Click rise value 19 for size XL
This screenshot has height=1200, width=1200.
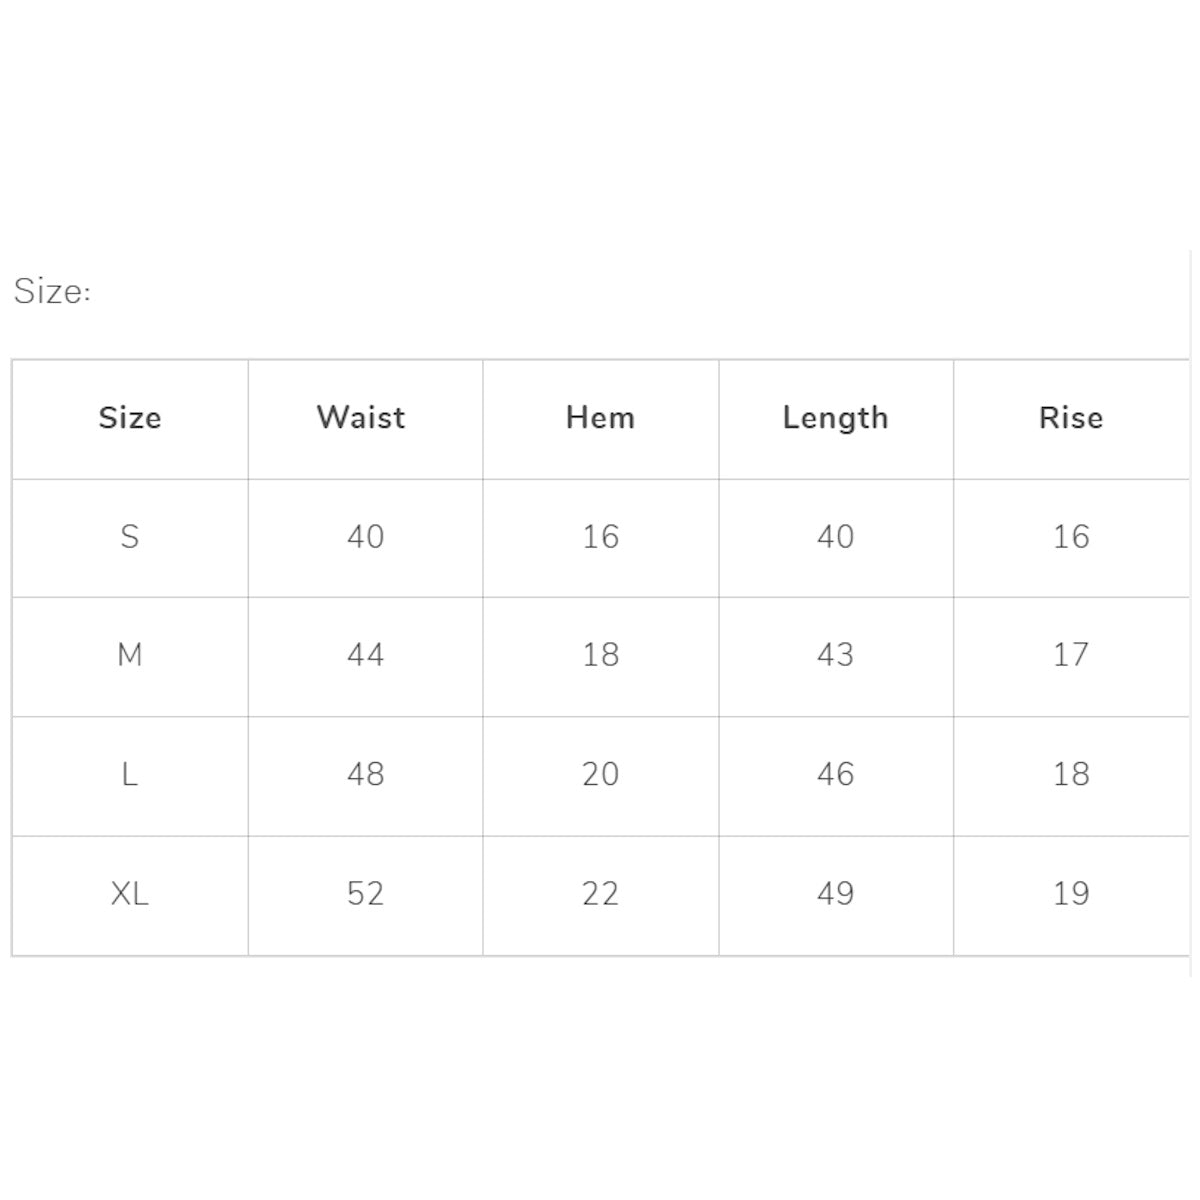coord(1070,893)
